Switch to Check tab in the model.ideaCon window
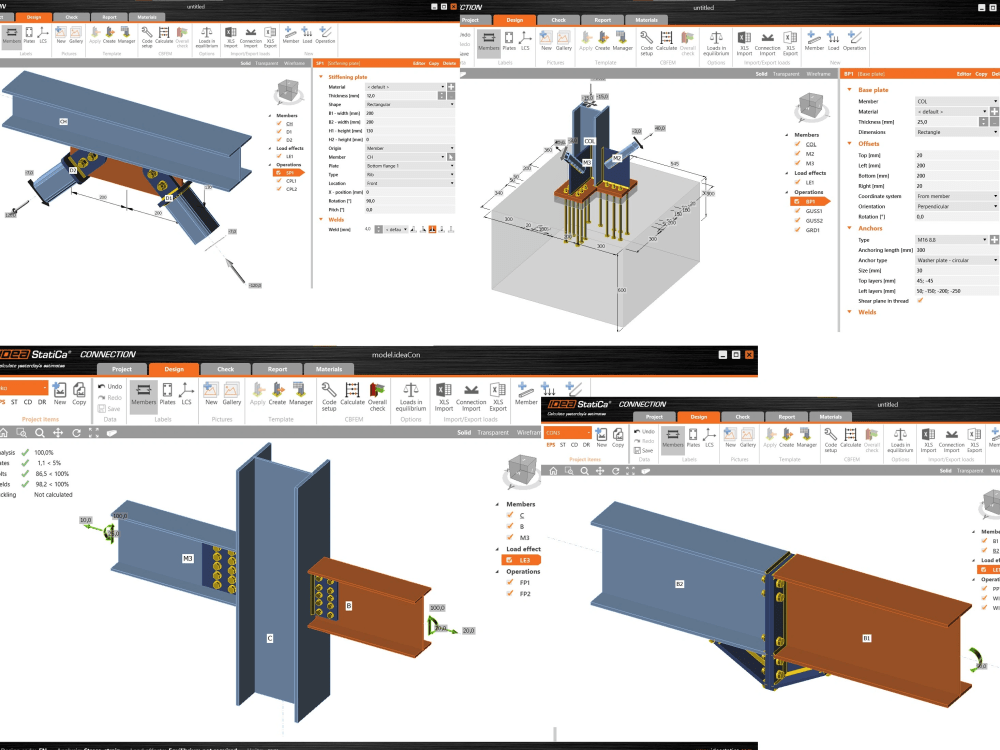 [225, 369]
